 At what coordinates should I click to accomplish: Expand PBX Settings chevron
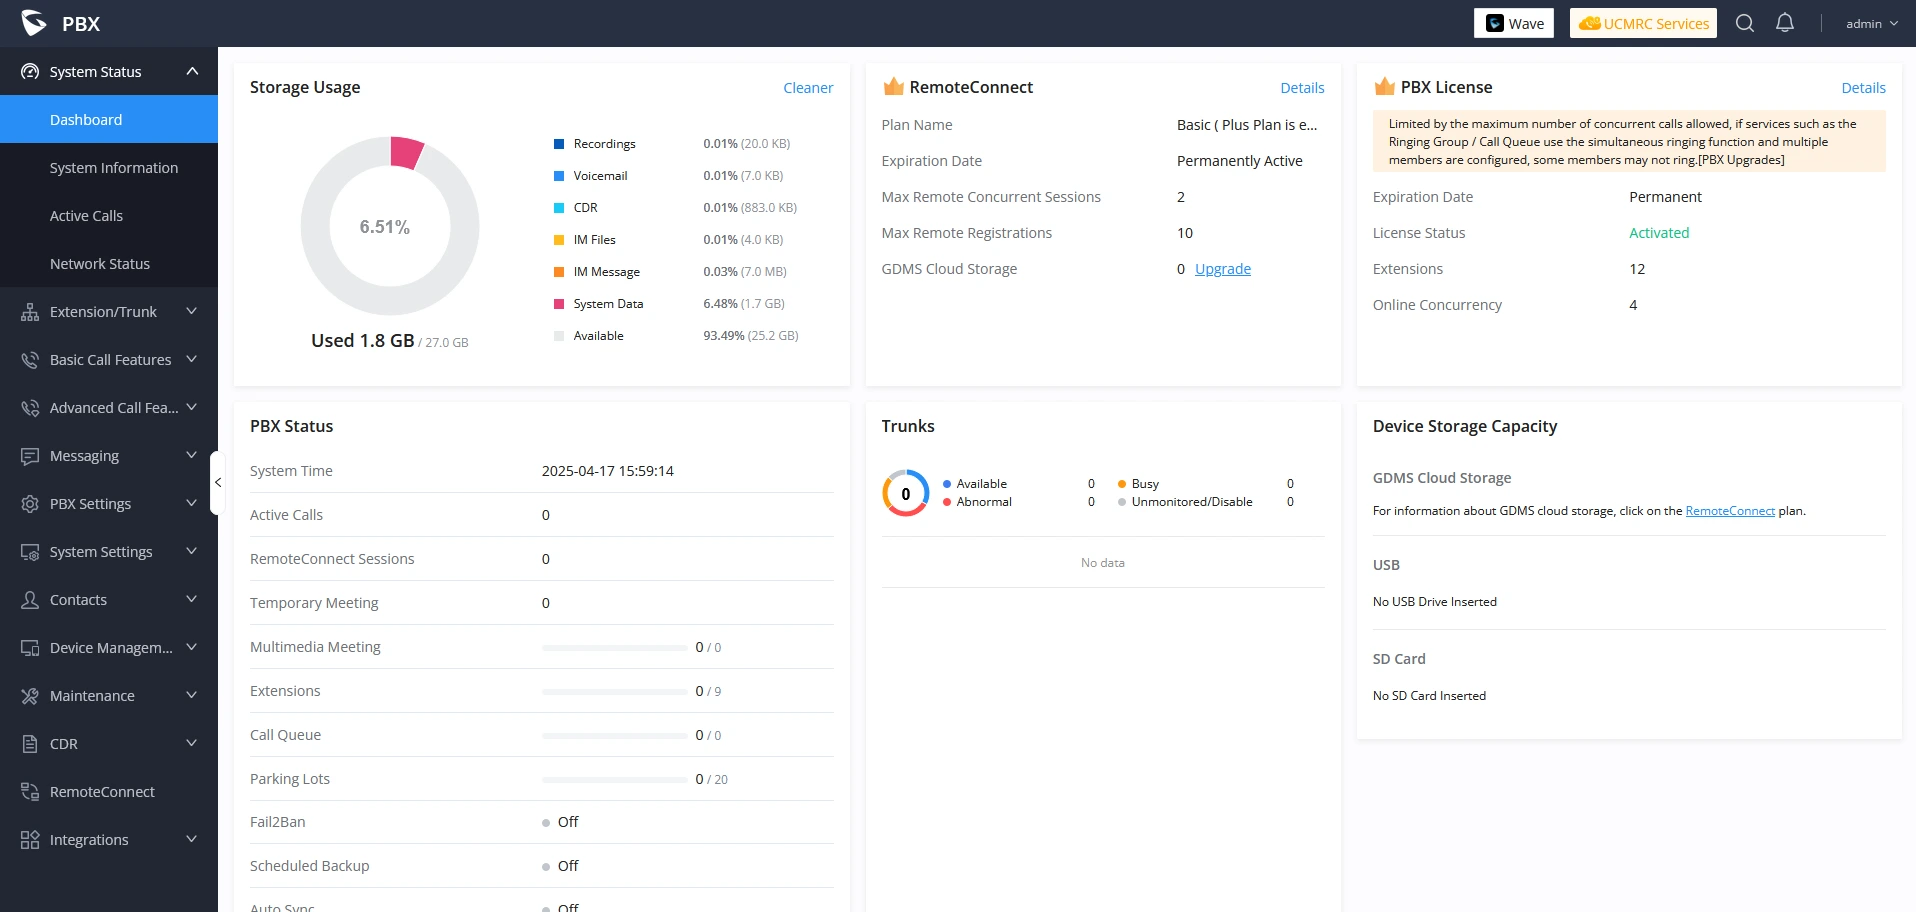pos(192,504)
